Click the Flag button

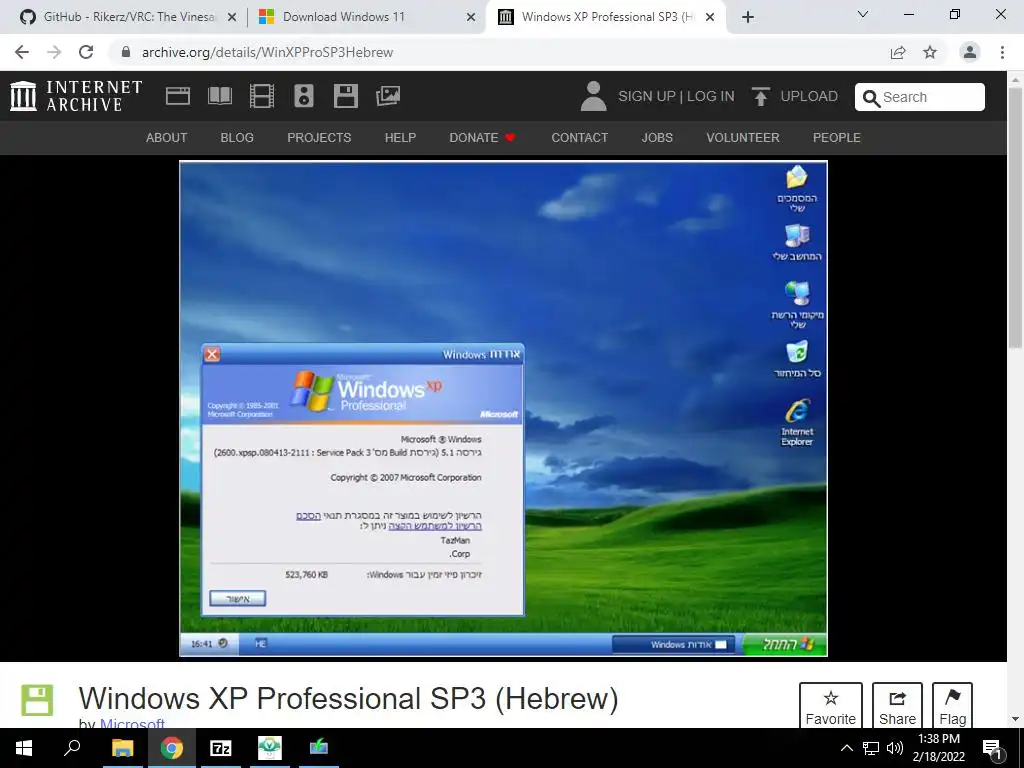point(952,707)
